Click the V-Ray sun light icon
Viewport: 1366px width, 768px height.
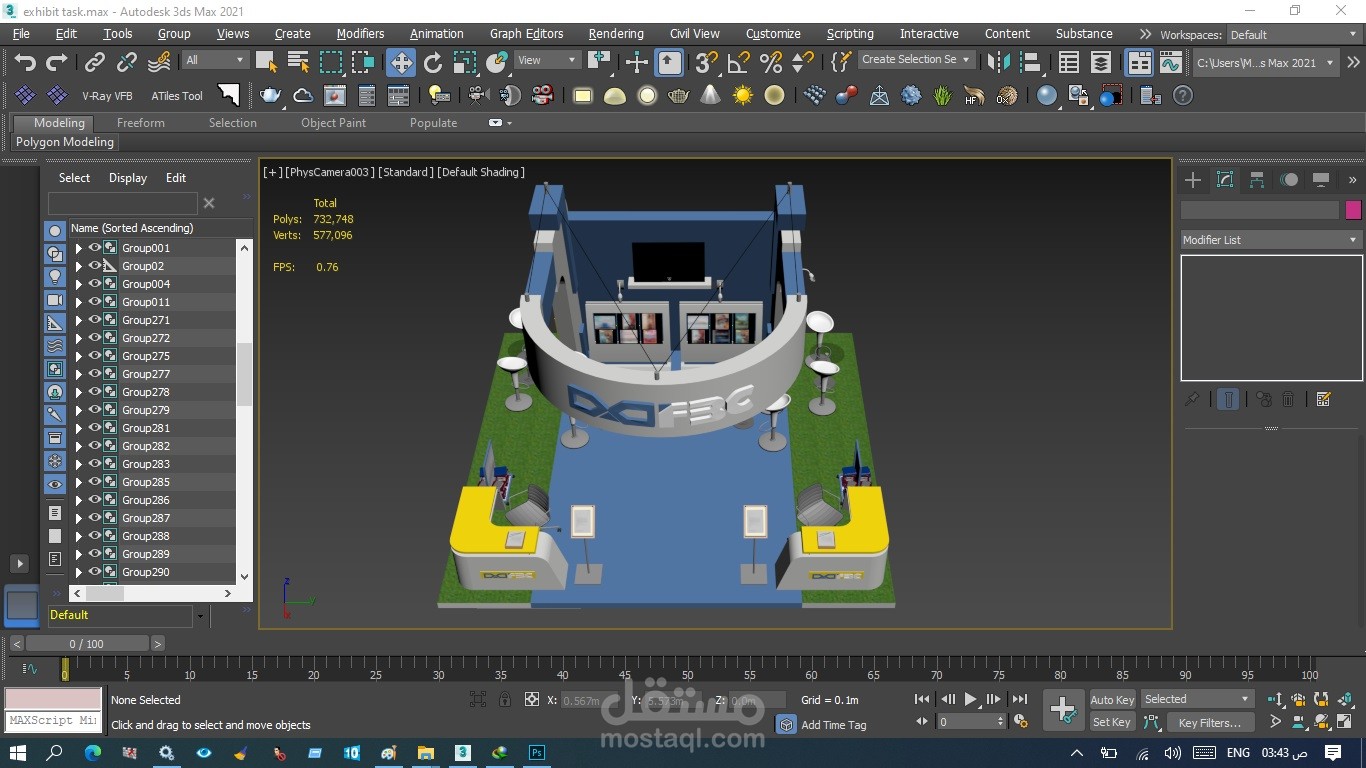tap(742, 96)
